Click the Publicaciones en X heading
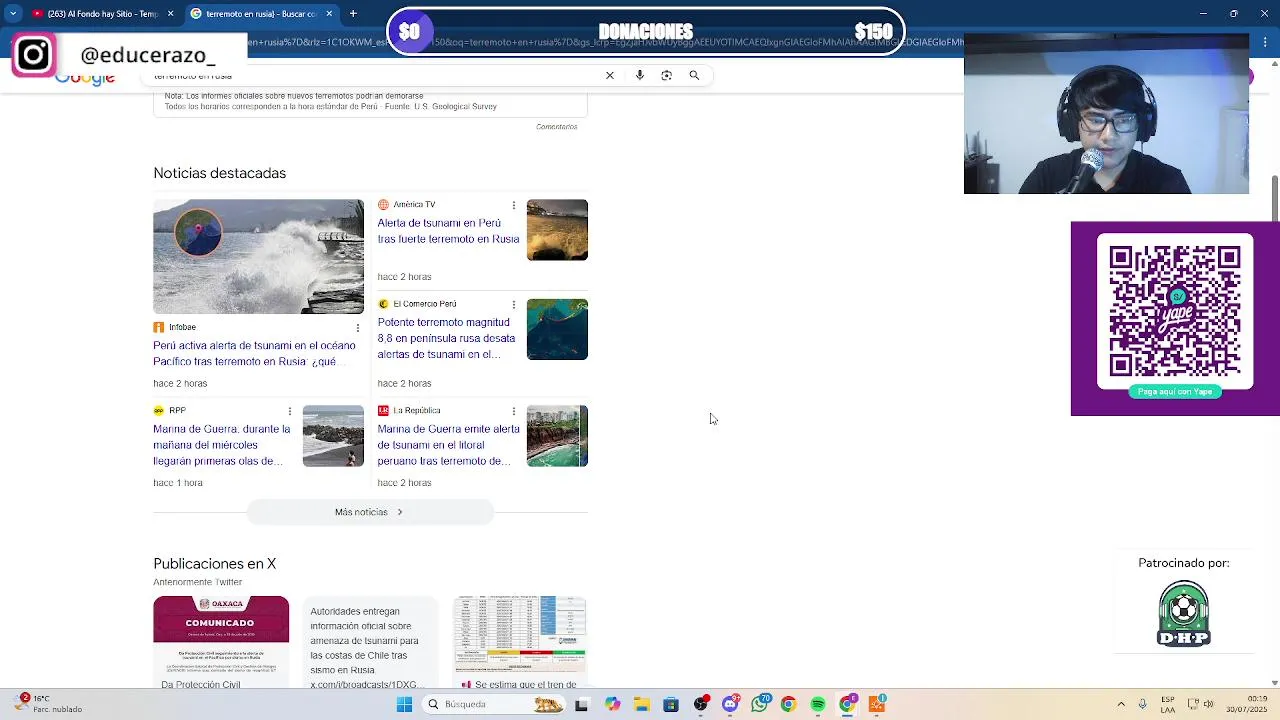The width and height of the screenshot is (1280, 720). [215, 564]
